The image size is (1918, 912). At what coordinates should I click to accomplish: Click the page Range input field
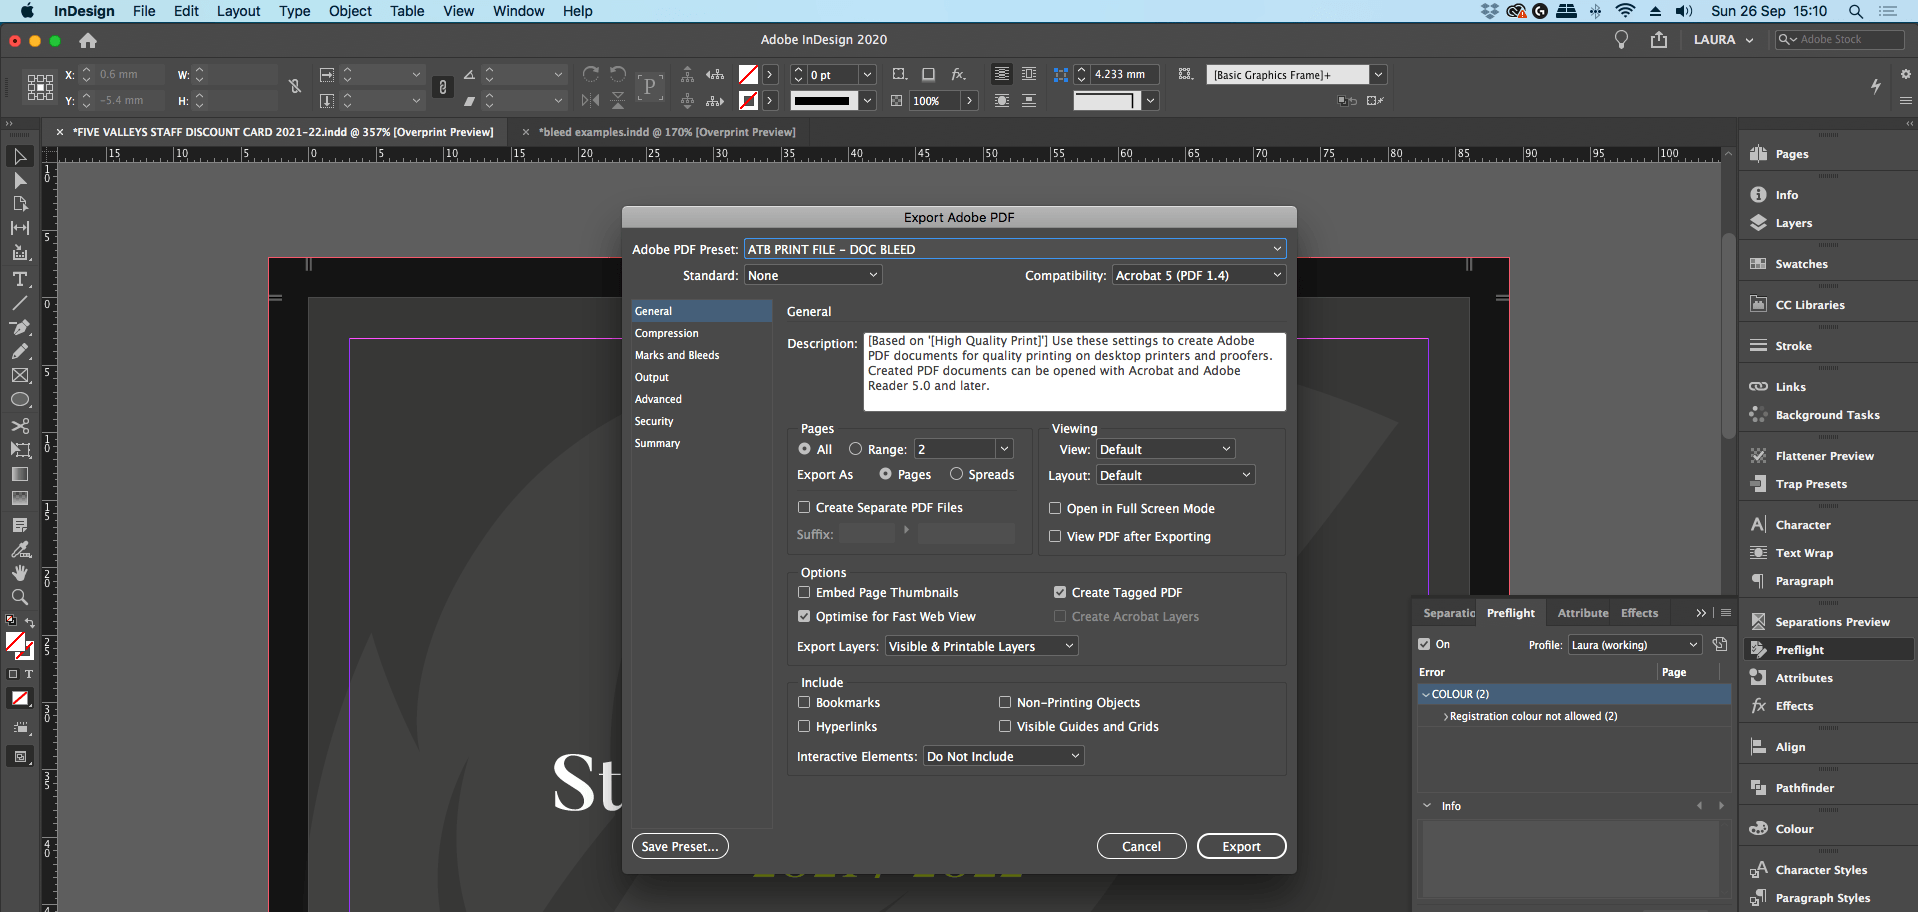point(955,449)
